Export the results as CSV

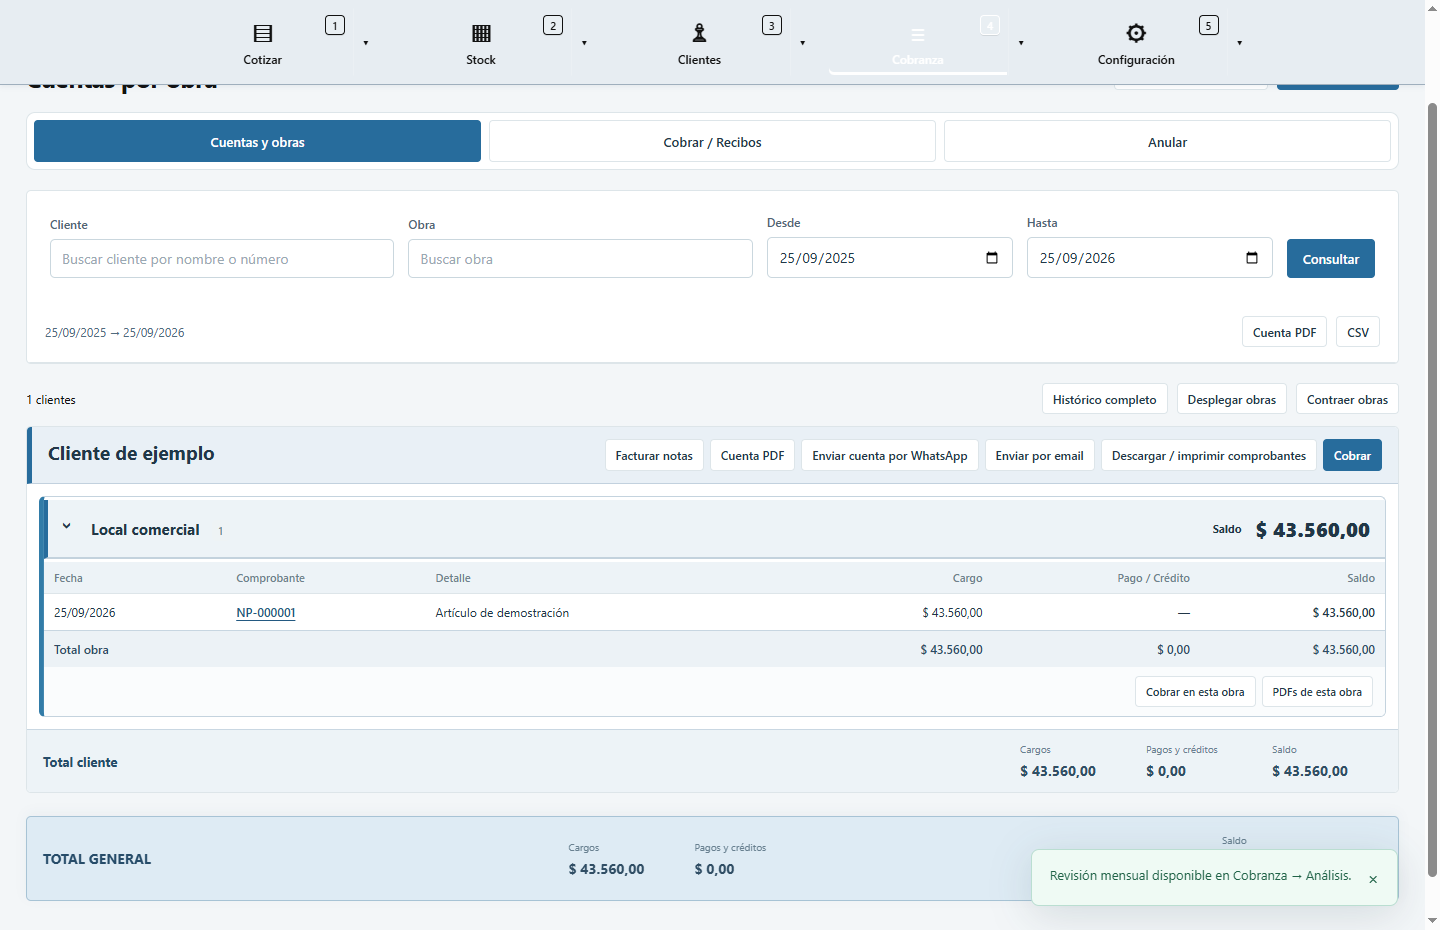pos(1358,332)
